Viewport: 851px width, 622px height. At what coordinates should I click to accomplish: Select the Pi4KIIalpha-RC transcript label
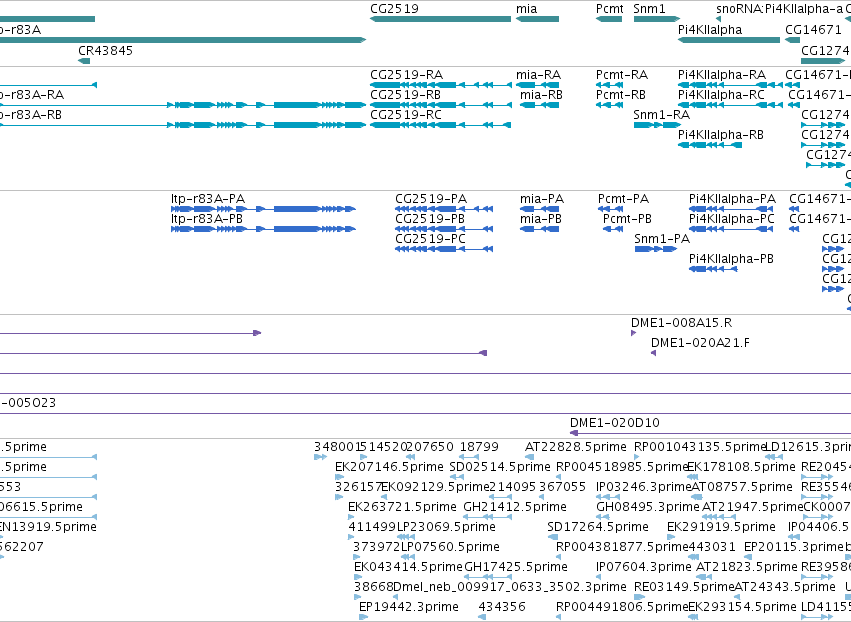[x=721, y=95]
